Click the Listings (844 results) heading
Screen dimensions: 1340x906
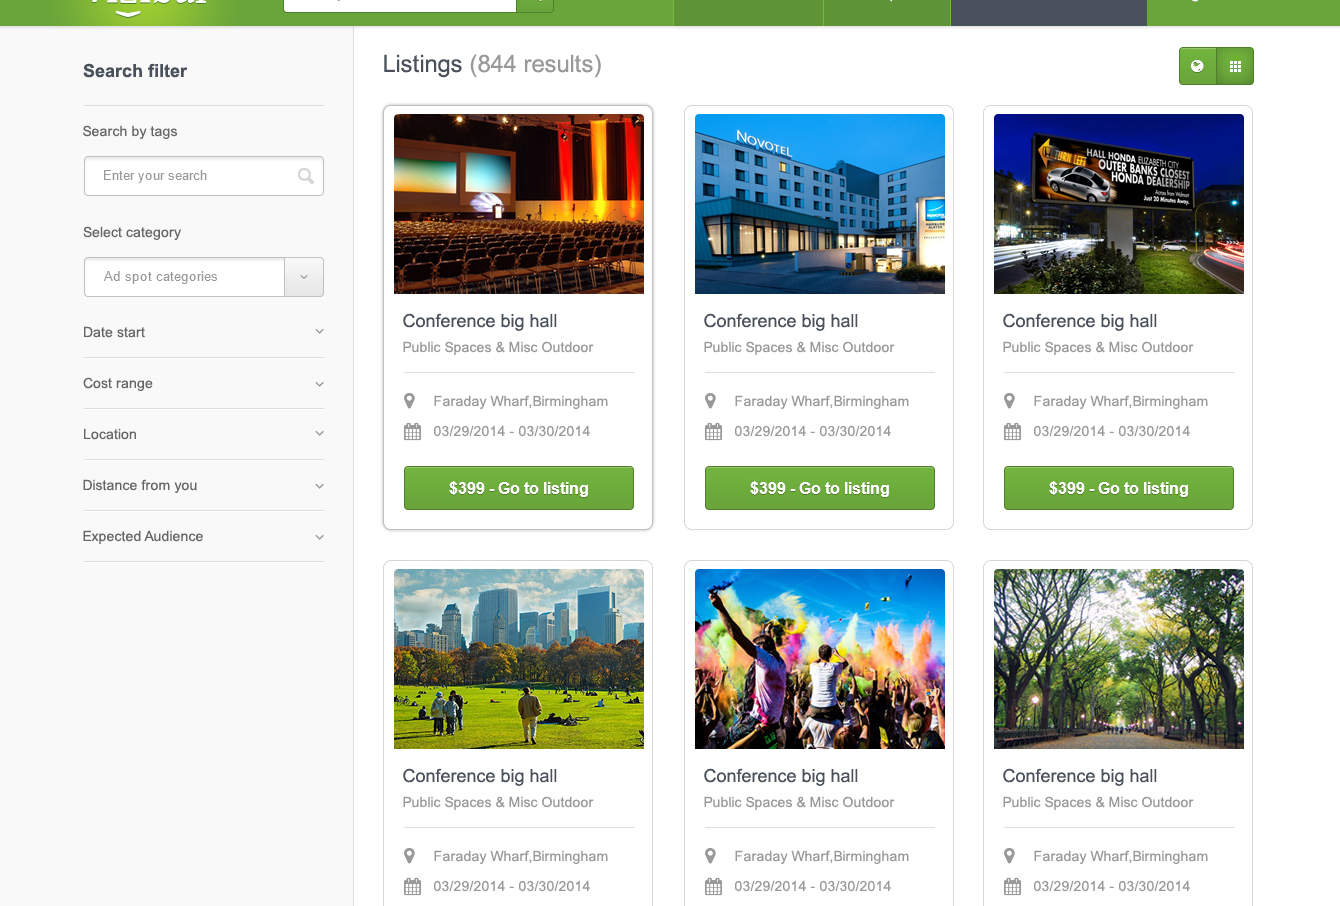[492, 64]
